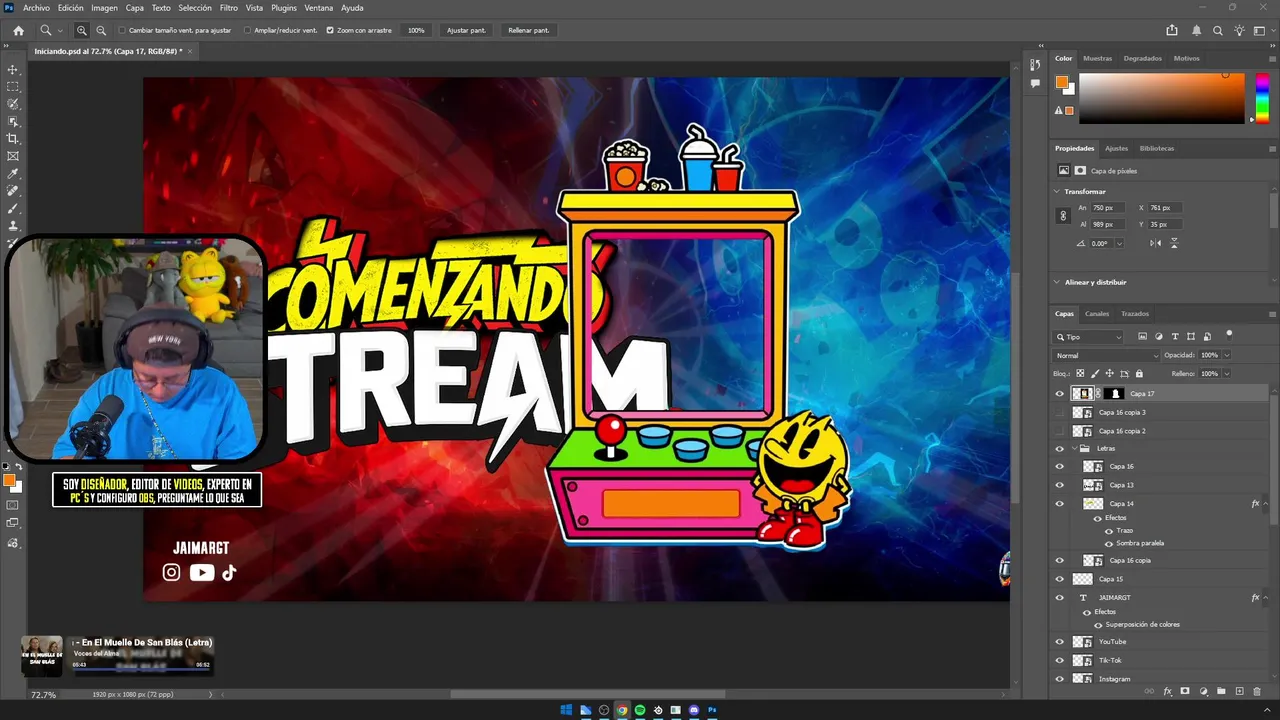The image size is (1280, 720).
Task: Enable Cambiar tamaño vent. para ajustar checkbox
Action: (122, 30)
